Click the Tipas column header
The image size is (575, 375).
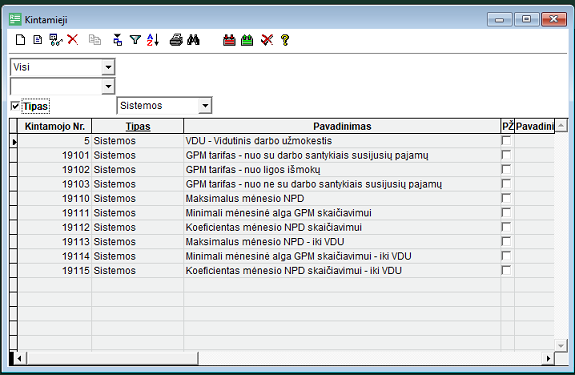click(x=138, y=126)
